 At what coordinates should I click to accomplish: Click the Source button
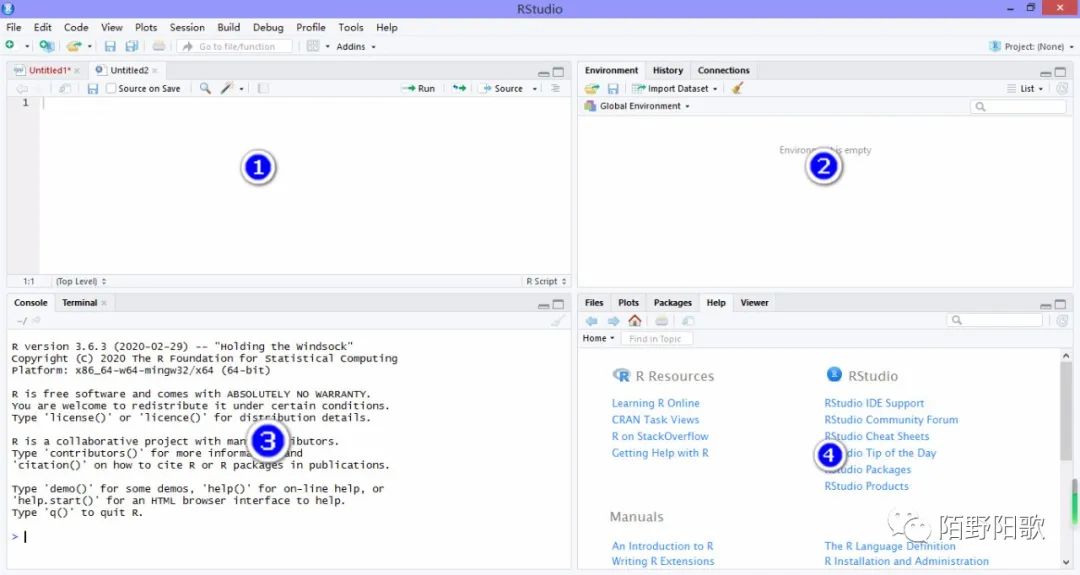point(503,88)
